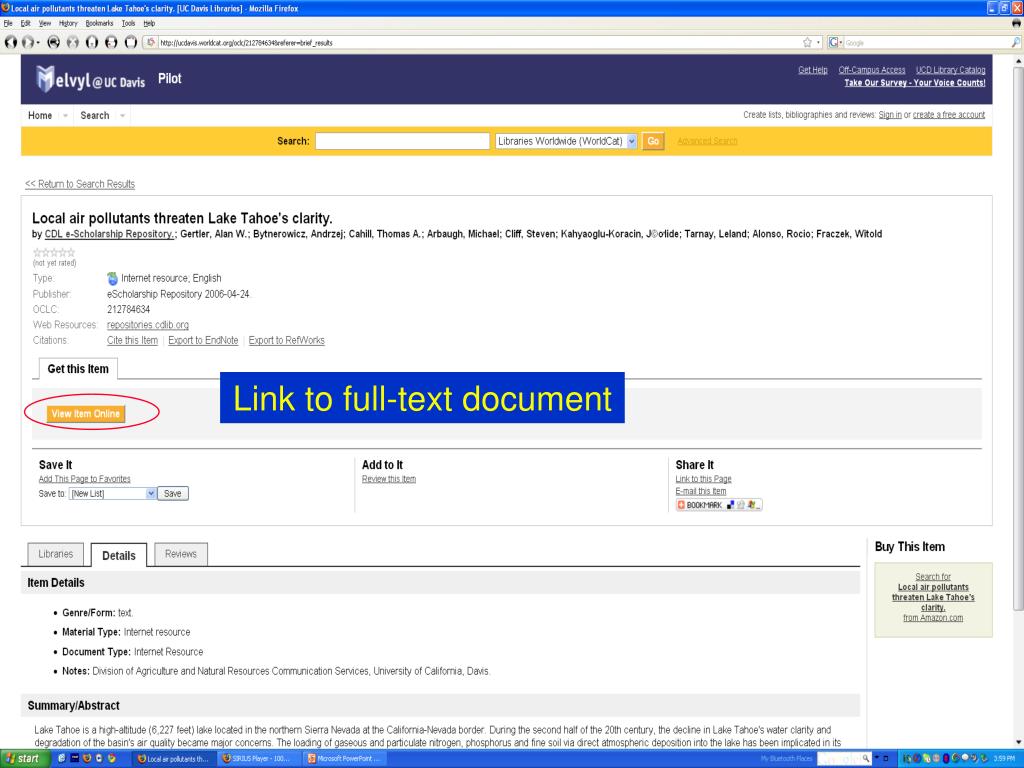1024x768 pixels.
Task: Switch to the Reviews tab
Action: pyautogui.click(x=181, y=554)
